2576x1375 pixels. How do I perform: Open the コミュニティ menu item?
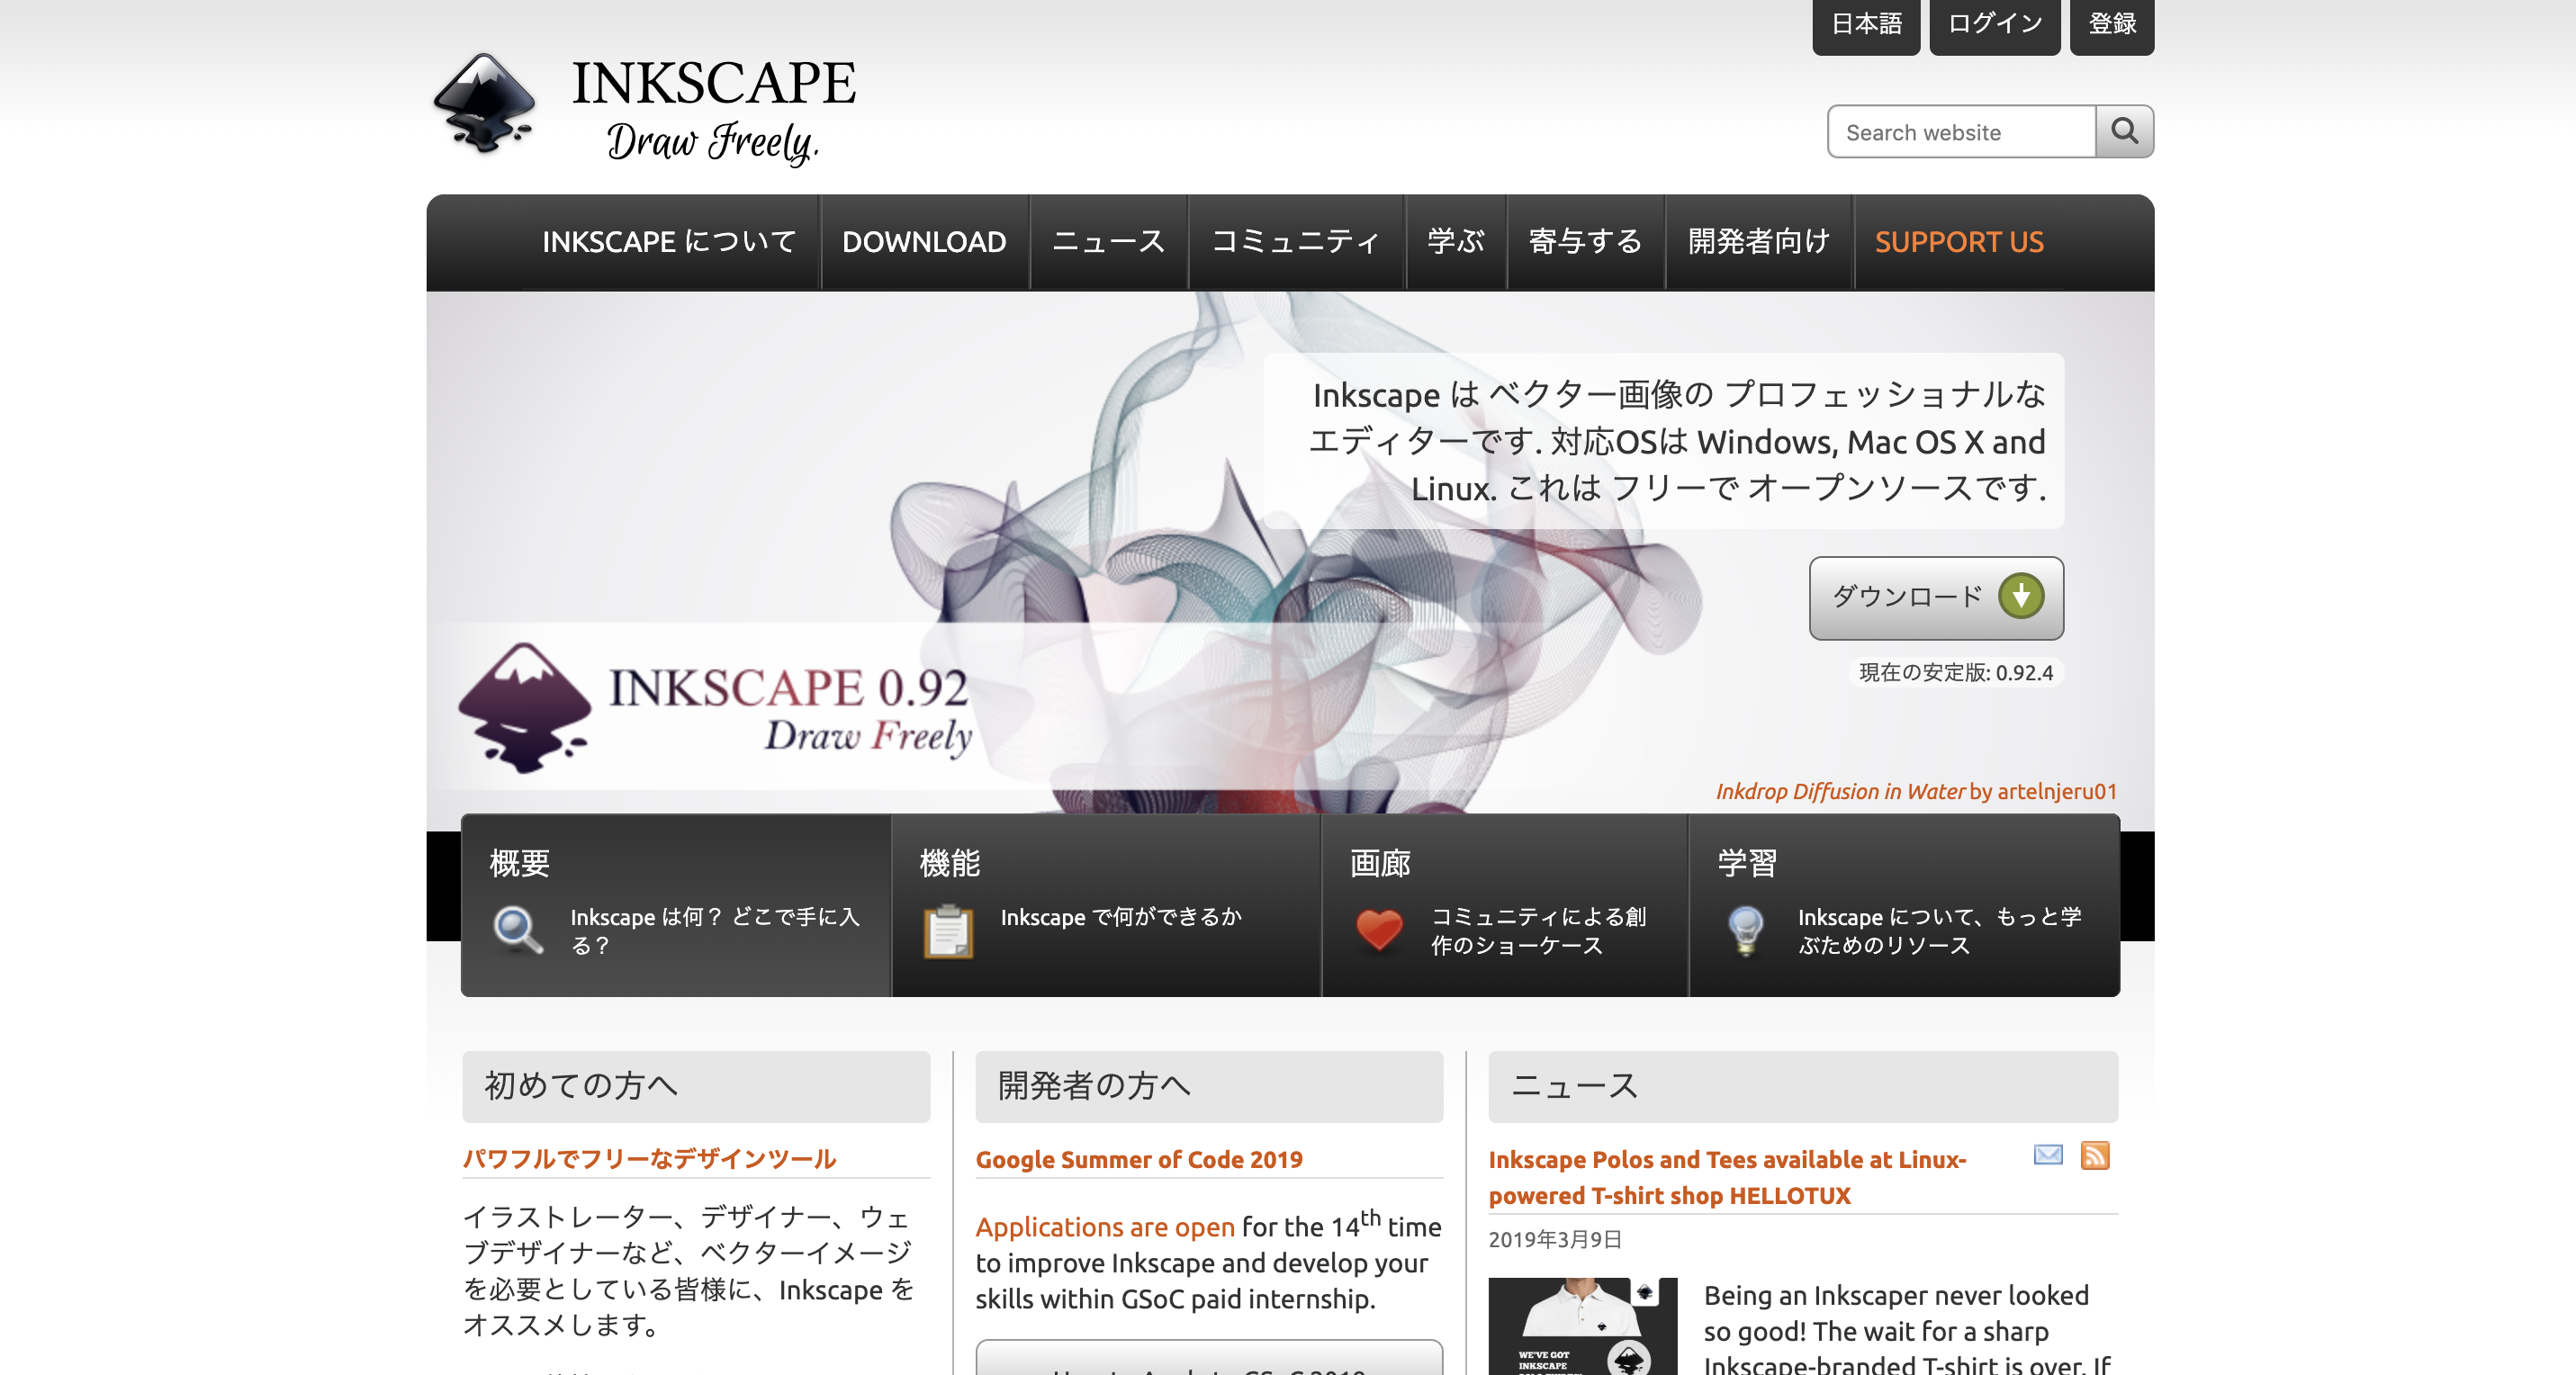(1296, 242)
